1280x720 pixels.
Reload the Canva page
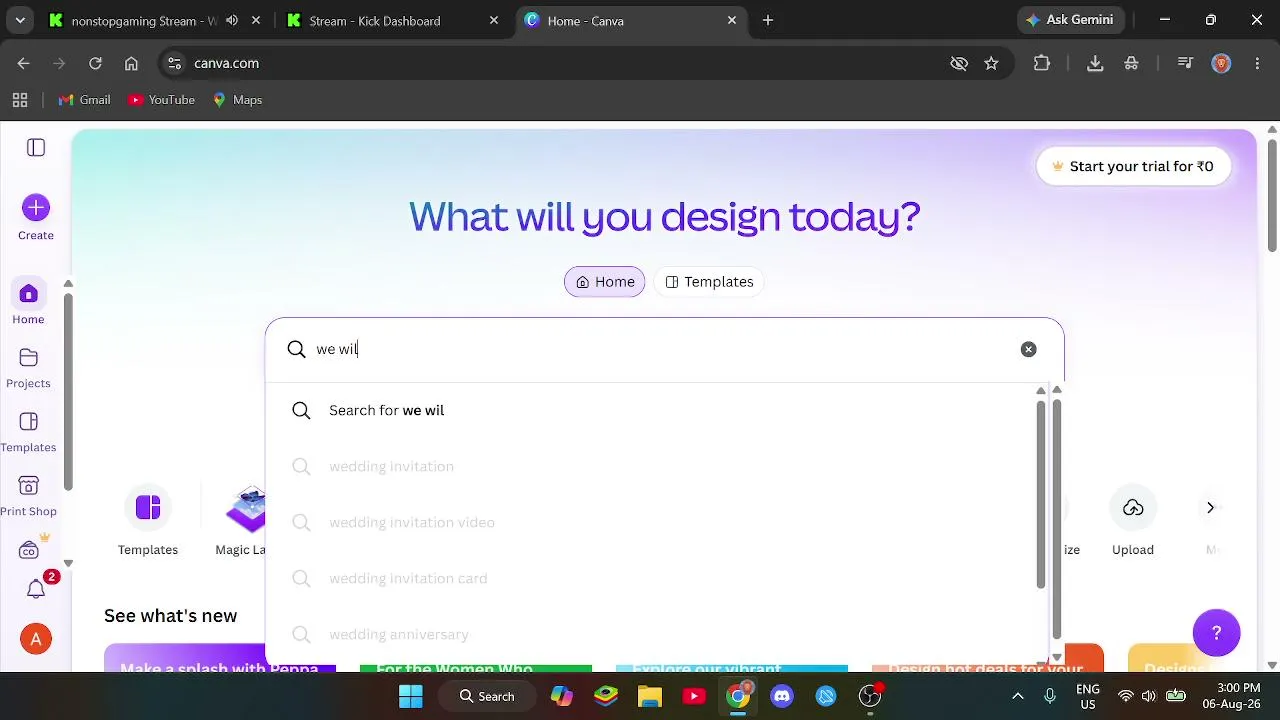(95, 63)
